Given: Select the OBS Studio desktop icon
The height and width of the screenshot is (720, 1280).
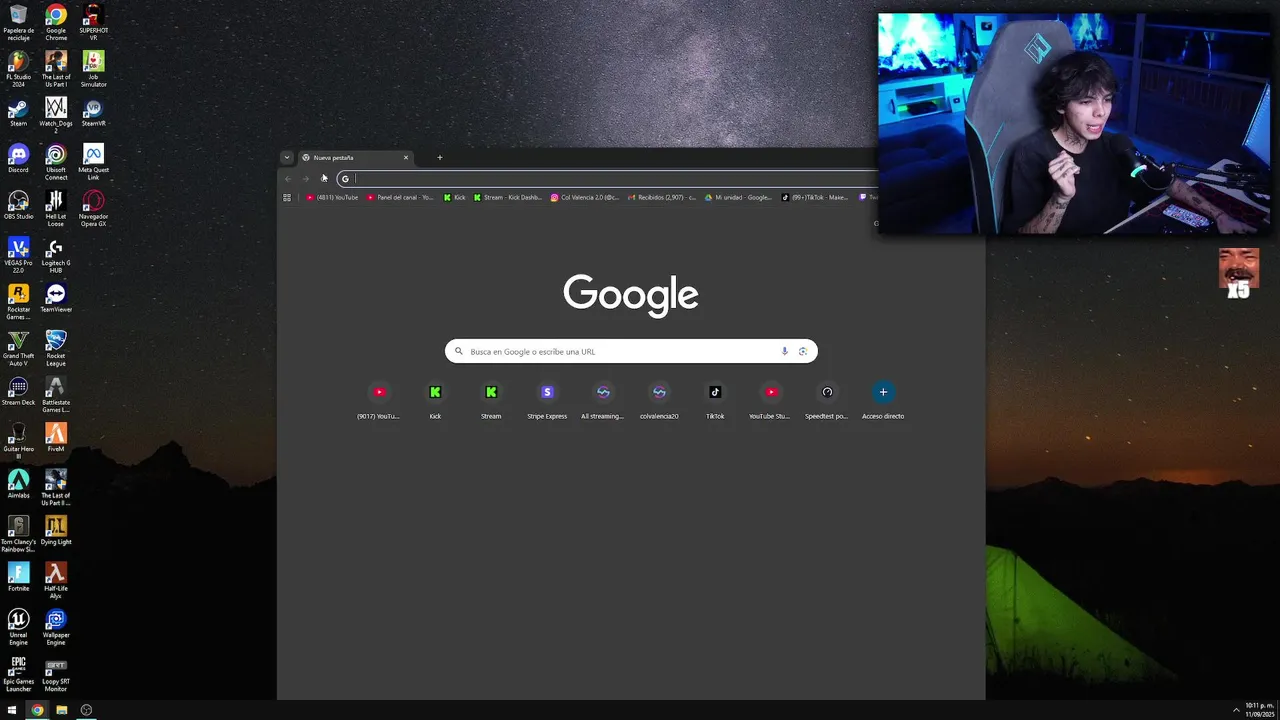Looking at the screenshot, I should [x=18, y=205].
